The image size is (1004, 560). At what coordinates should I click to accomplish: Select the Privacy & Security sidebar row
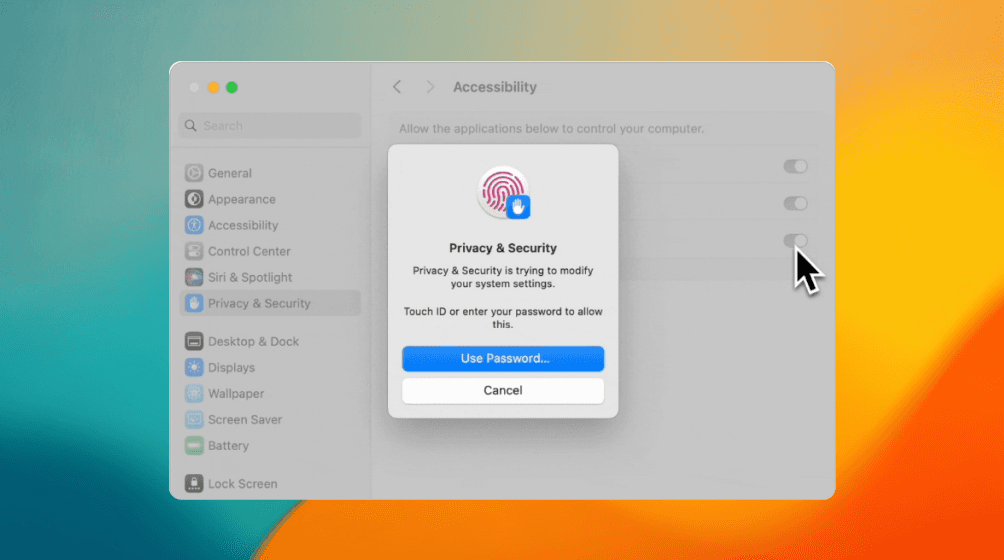click(x=270, y=303)
